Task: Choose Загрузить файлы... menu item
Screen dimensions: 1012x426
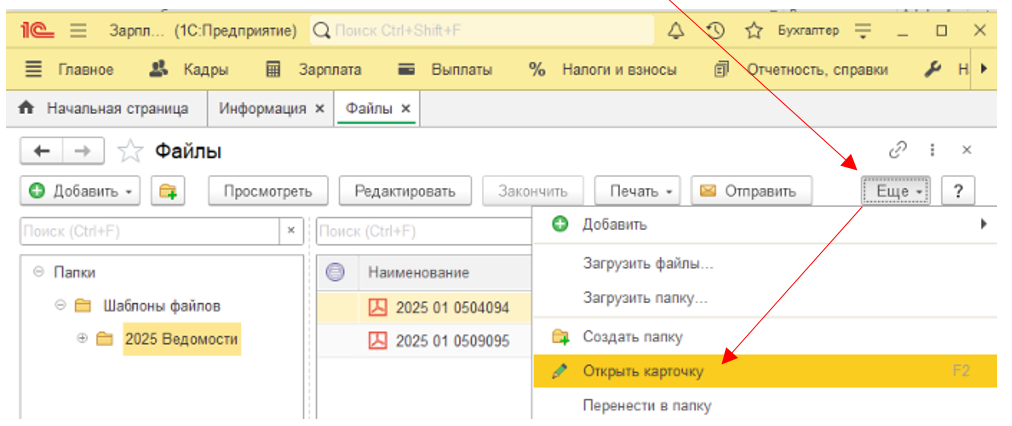Action: coord(765,264)
